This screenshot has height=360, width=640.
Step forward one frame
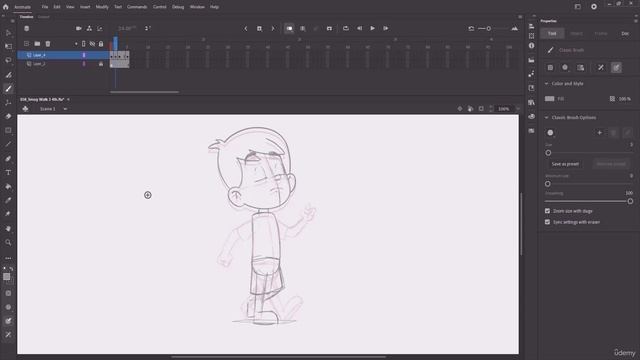click(386, 28)
